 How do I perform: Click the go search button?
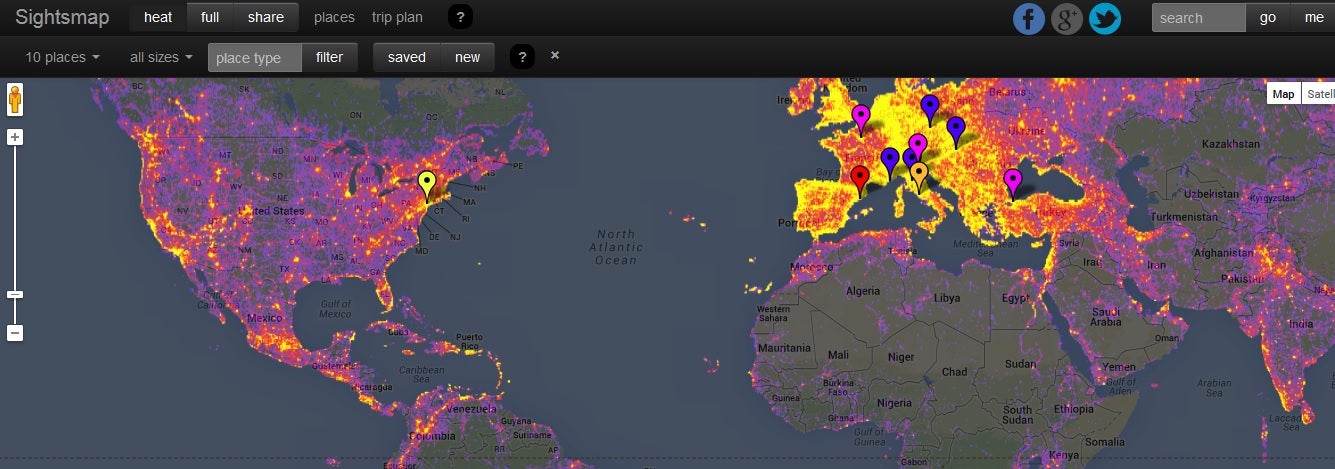(x=1267, y=17)
